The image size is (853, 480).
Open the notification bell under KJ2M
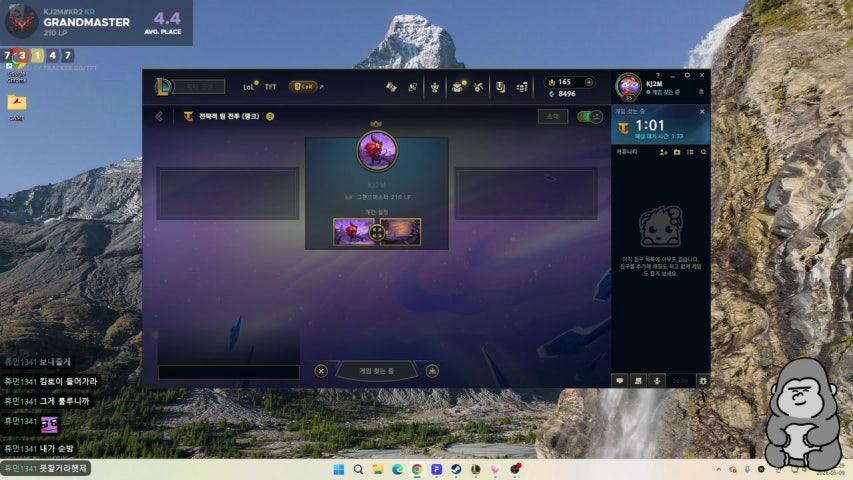[x=701, y=92]
